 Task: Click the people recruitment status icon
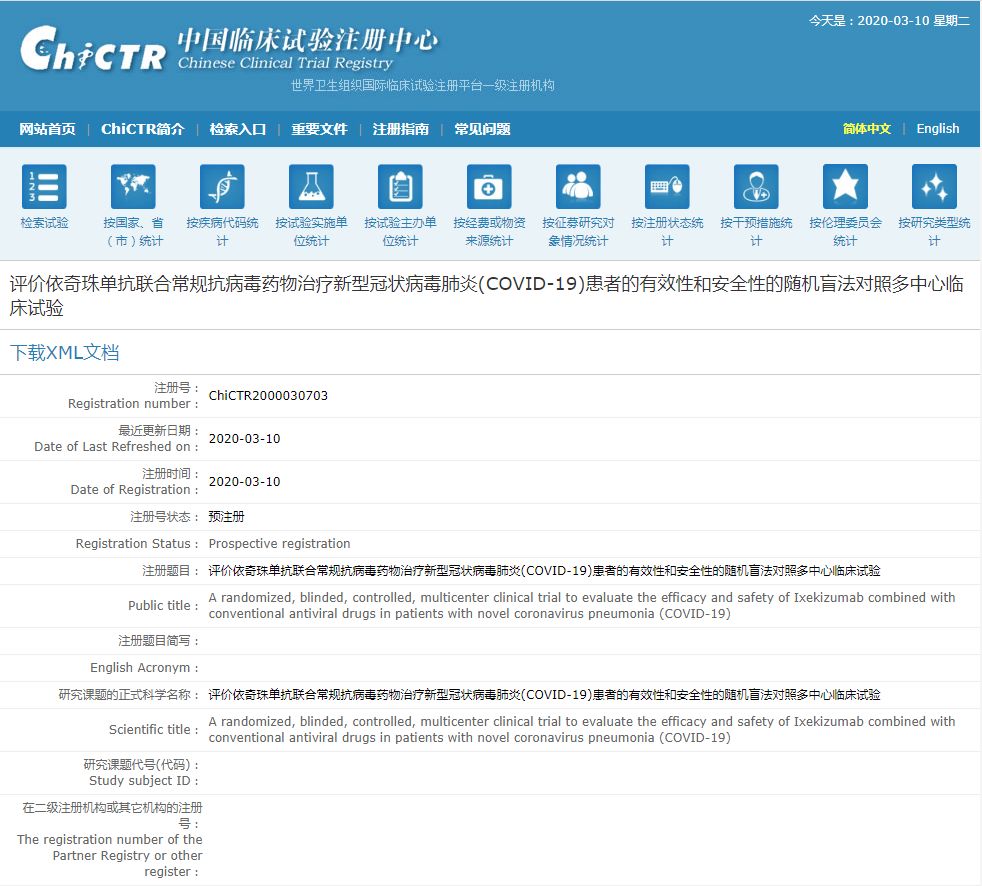pos(578,187)
